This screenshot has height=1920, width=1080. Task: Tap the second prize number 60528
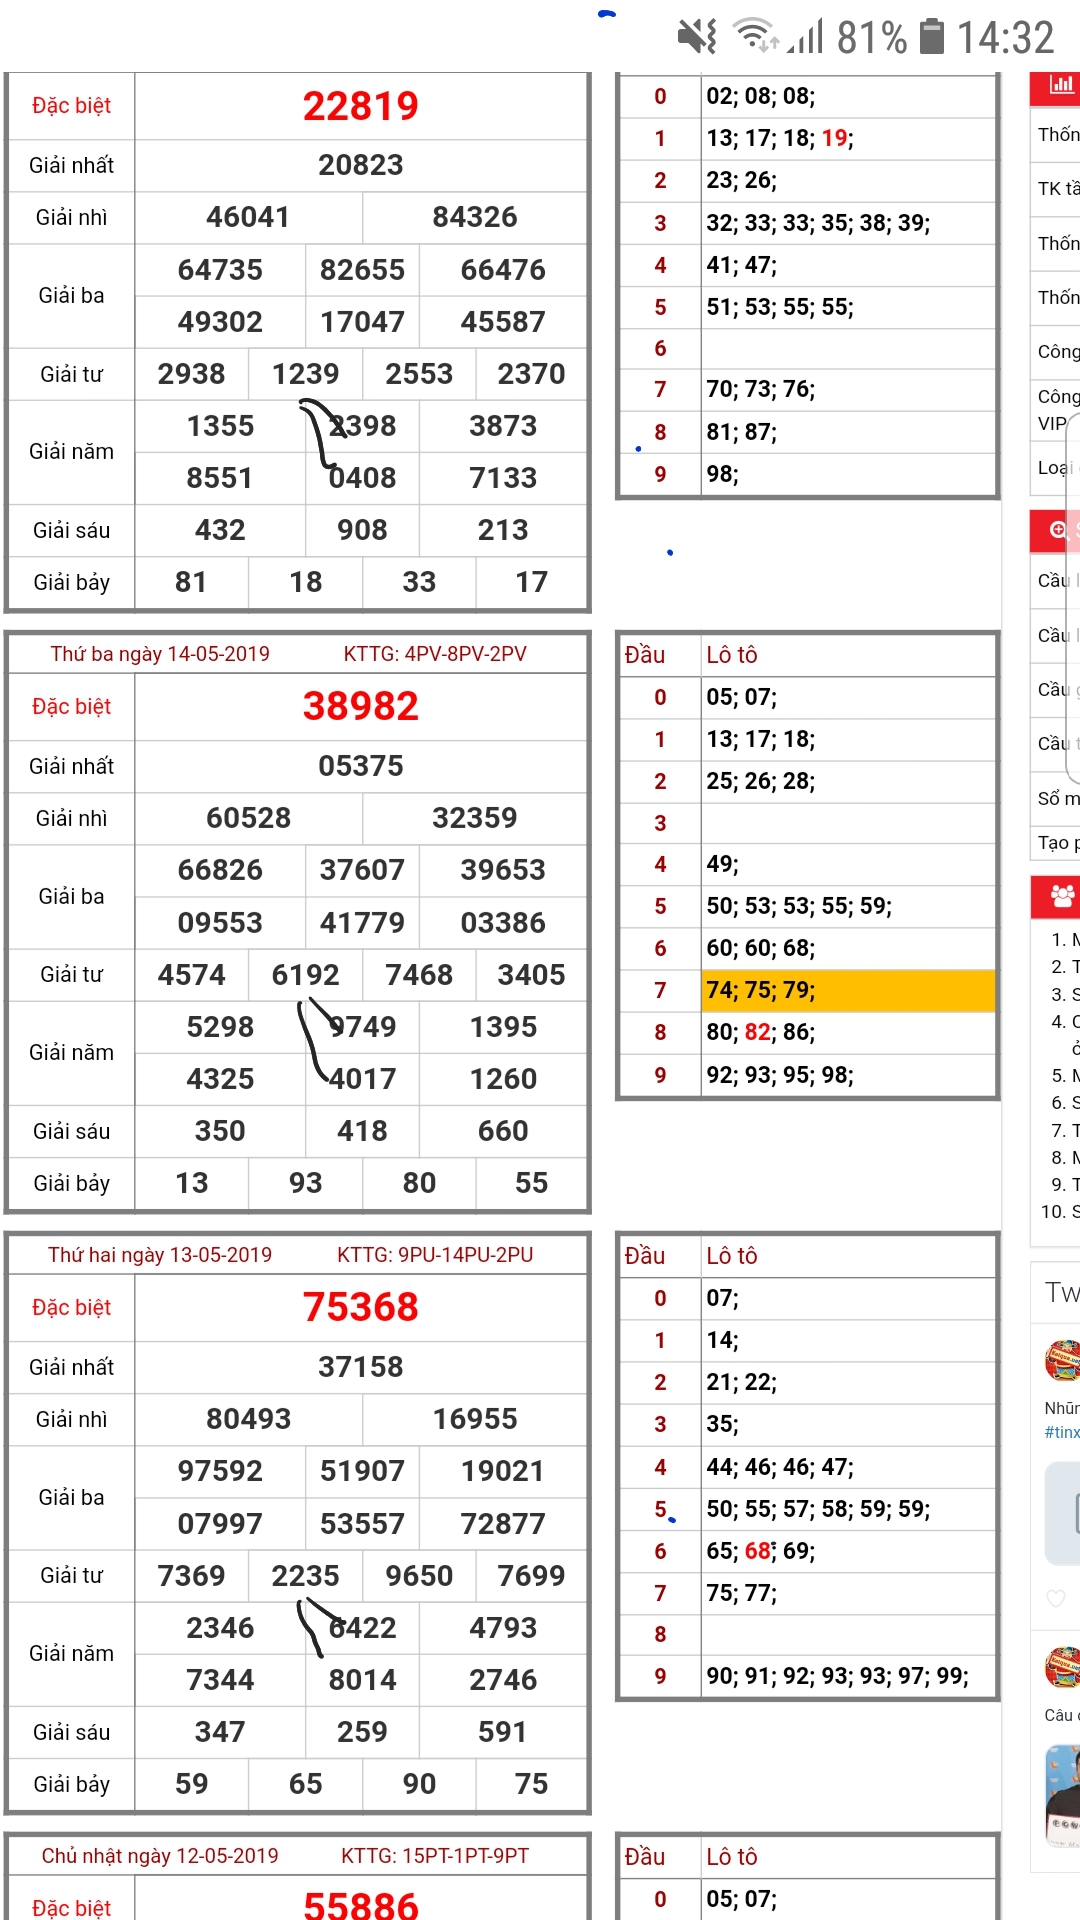[x=248, y=818]
